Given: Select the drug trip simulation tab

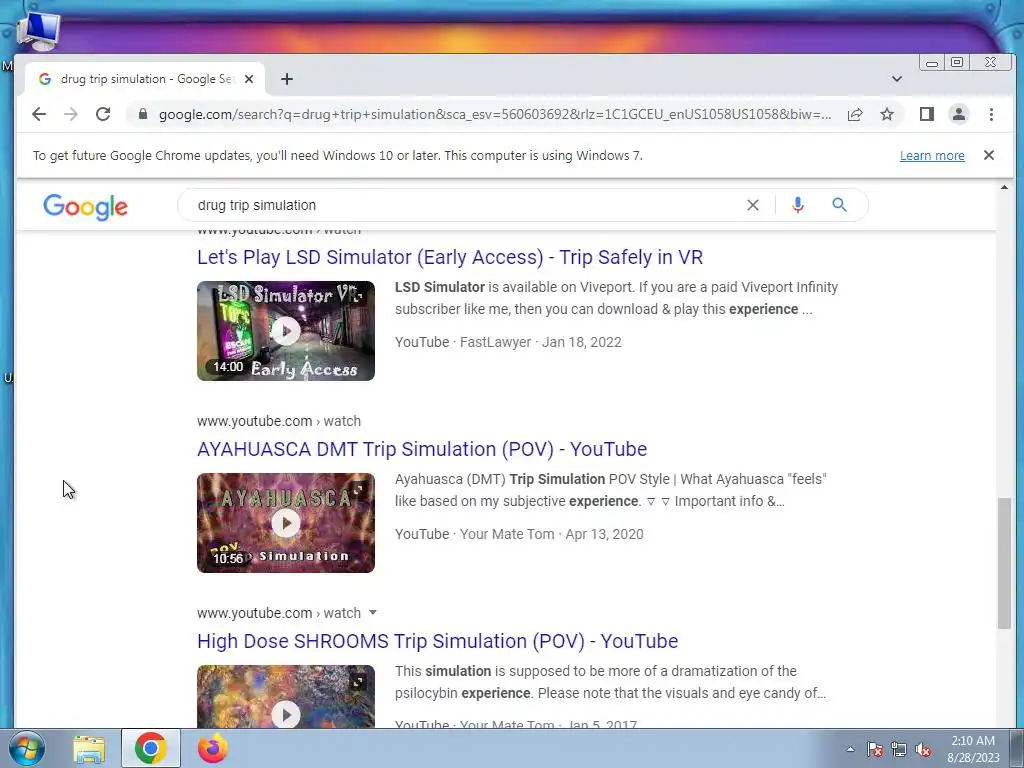Looking at the screenshot, I should pyautogui.click(x=145, y=79).
